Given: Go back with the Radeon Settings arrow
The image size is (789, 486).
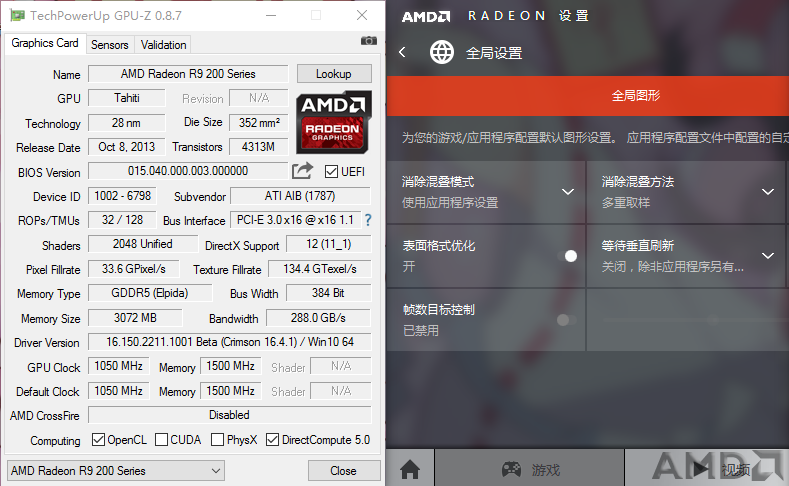Looking at the screenshot, I should coord(402,52).
